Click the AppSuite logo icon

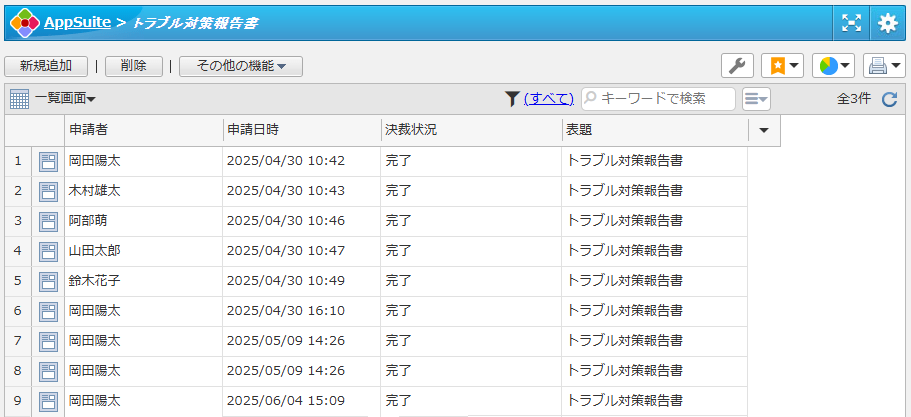[24, 21]
